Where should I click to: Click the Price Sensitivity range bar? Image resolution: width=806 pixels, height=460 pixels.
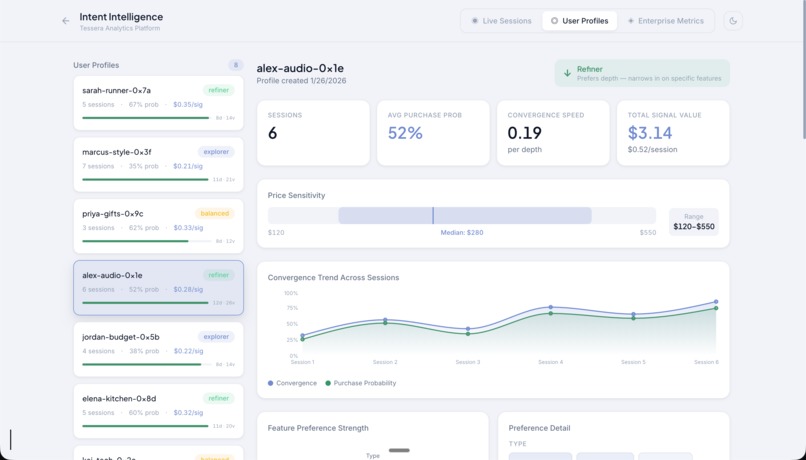462,216
